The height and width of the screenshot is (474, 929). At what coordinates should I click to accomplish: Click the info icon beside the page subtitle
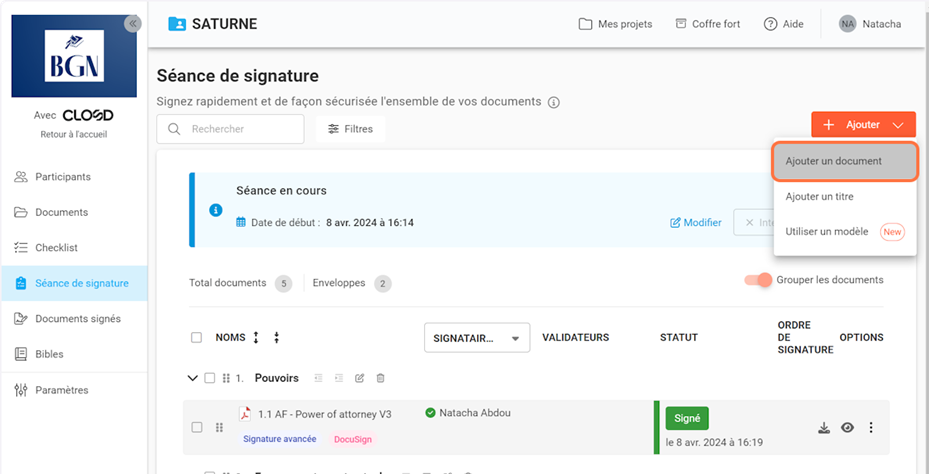click(554, 102)
